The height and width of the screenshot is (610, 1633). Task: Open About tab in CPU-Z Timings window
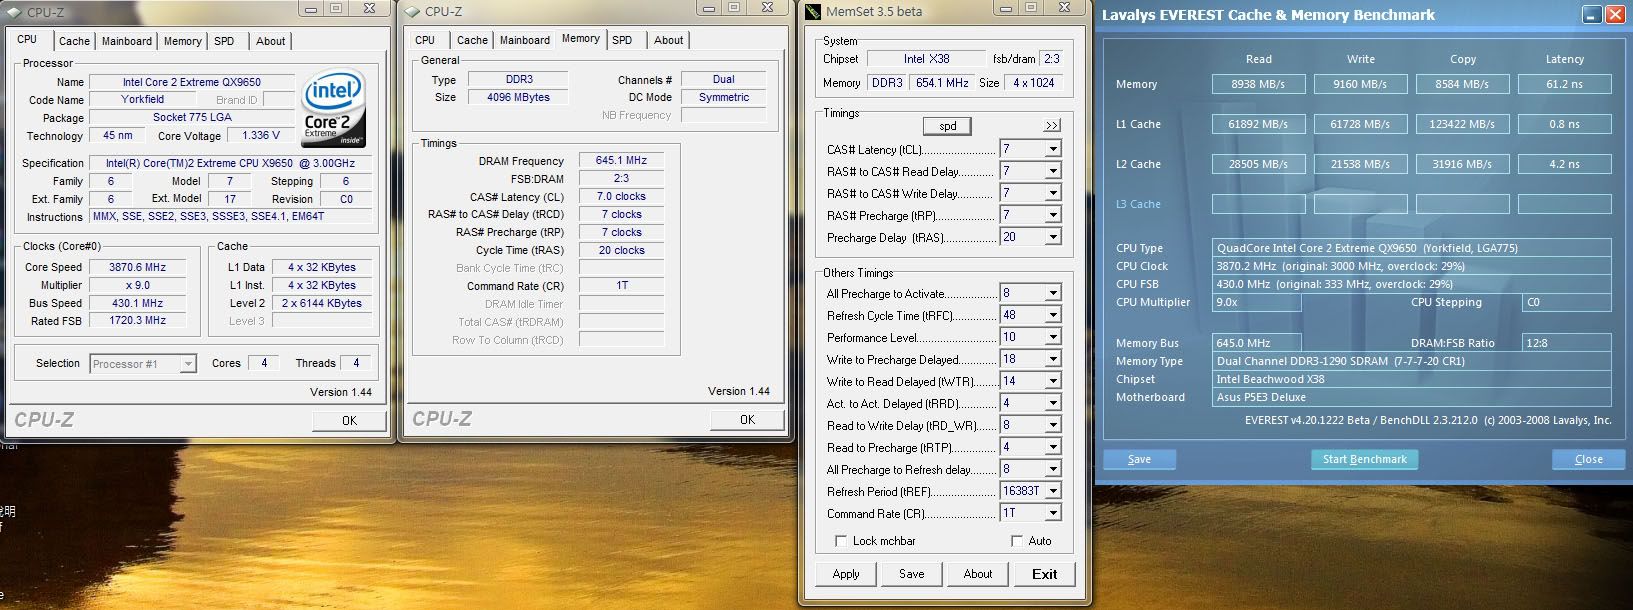(669, 40)
